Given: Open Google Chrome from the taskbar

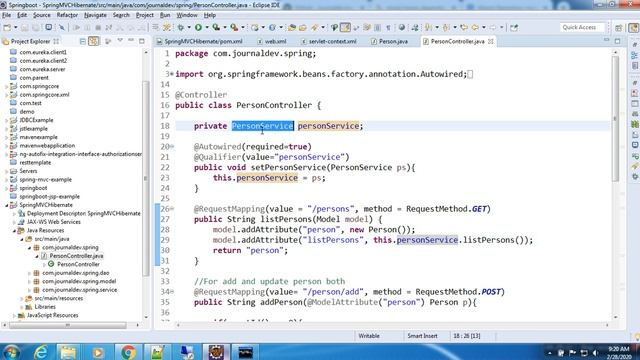Looking at the screenshot, I should 128,352.
